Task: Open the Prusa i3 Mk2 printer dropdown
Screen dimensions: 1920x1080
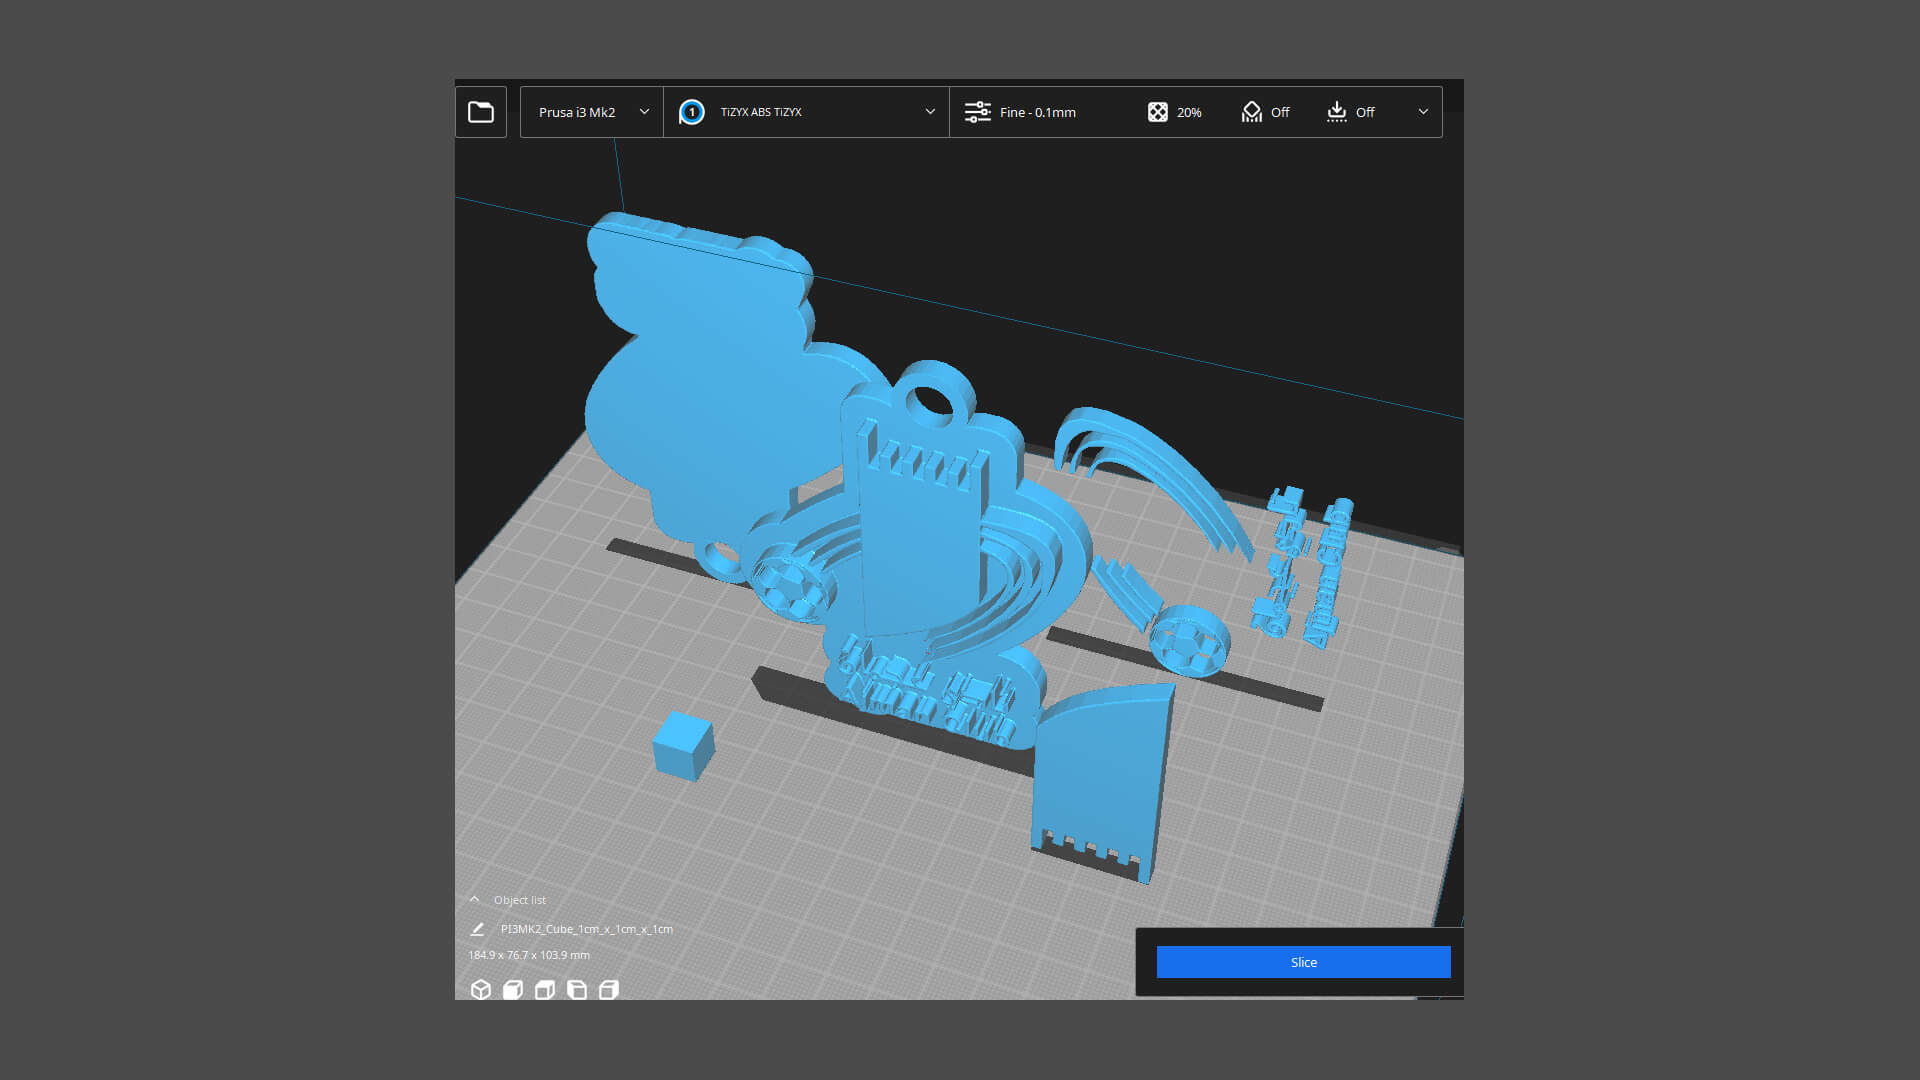Action: pyautogui.click(x=592, y=112)
